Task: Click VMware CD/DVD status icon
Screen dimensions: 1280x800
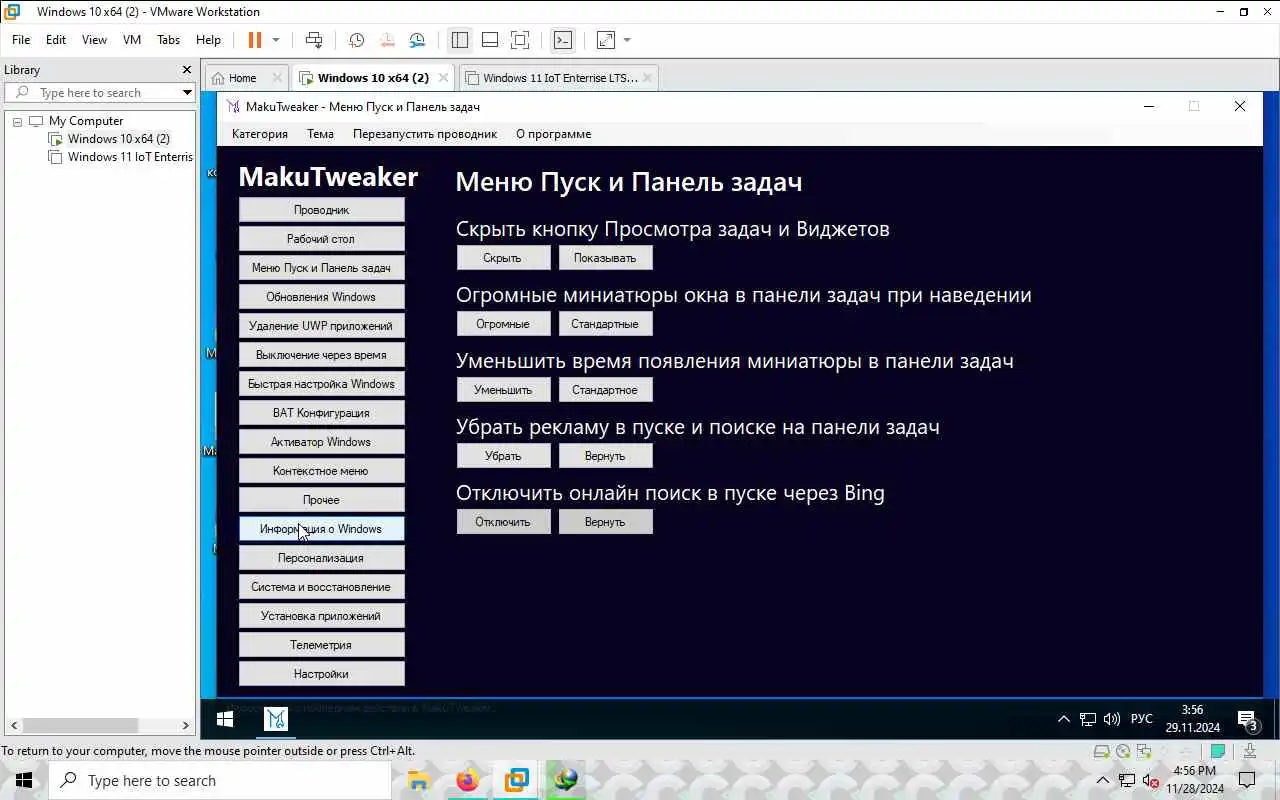Action: pyautogui.click(x=1123, y=751)
